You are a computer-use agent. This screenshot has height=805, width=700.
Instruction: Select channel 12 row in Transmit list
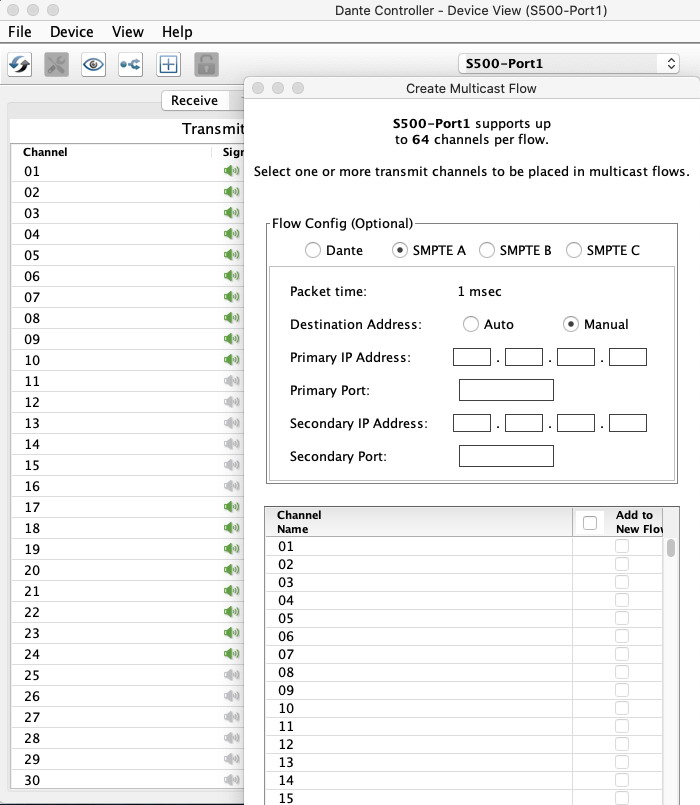pyautogui.click(x=127, y=402)
